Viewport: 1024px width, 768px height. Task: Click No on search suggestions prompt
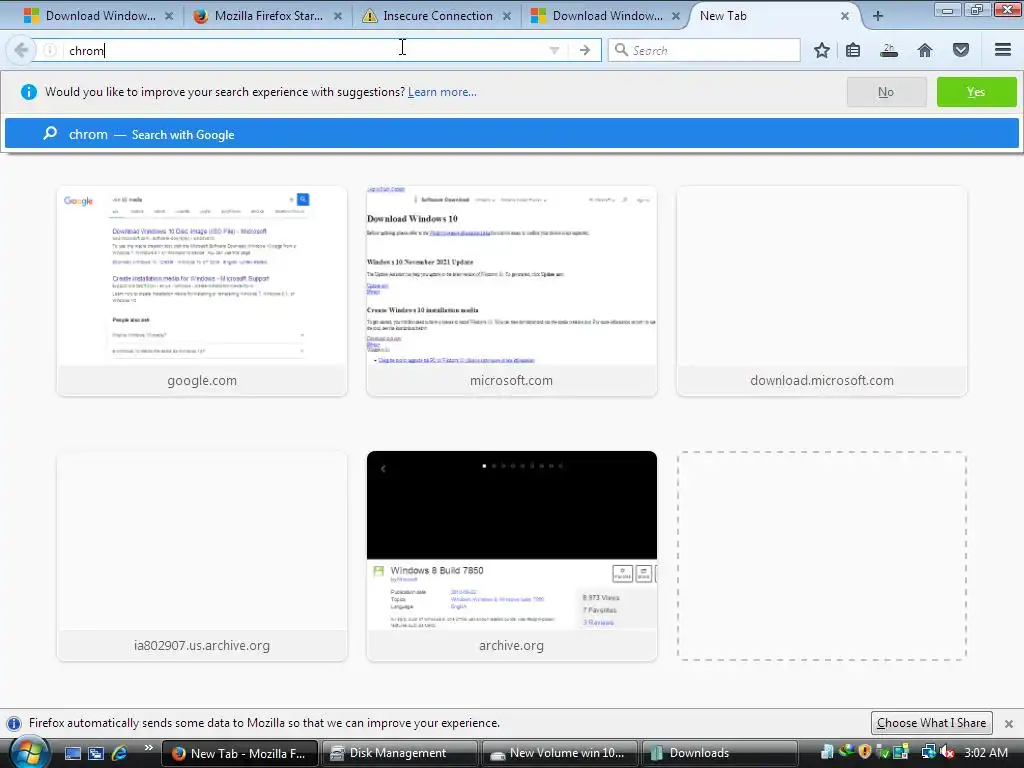(886, 92)
